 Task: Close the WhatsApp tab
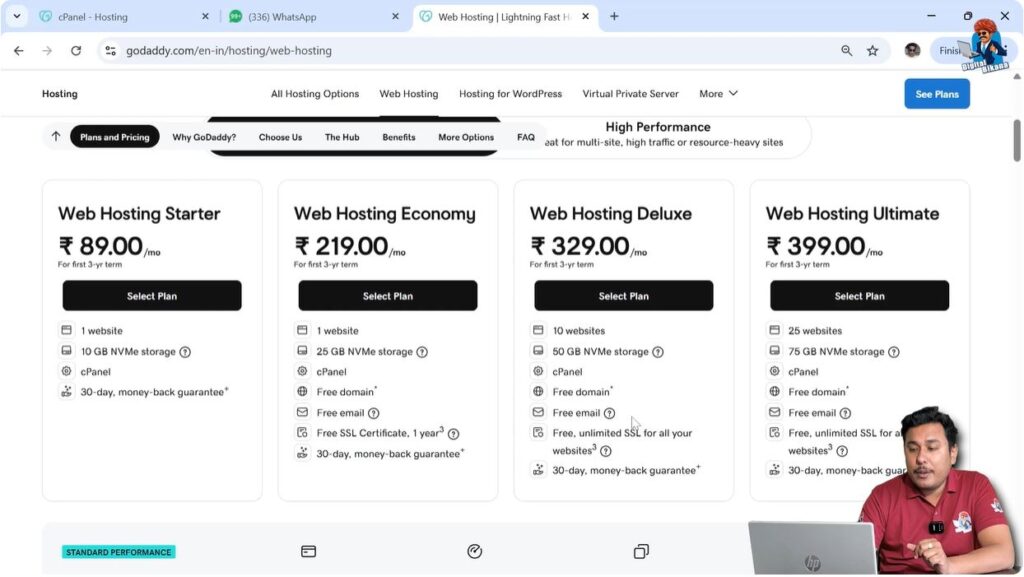click(395, 16)
